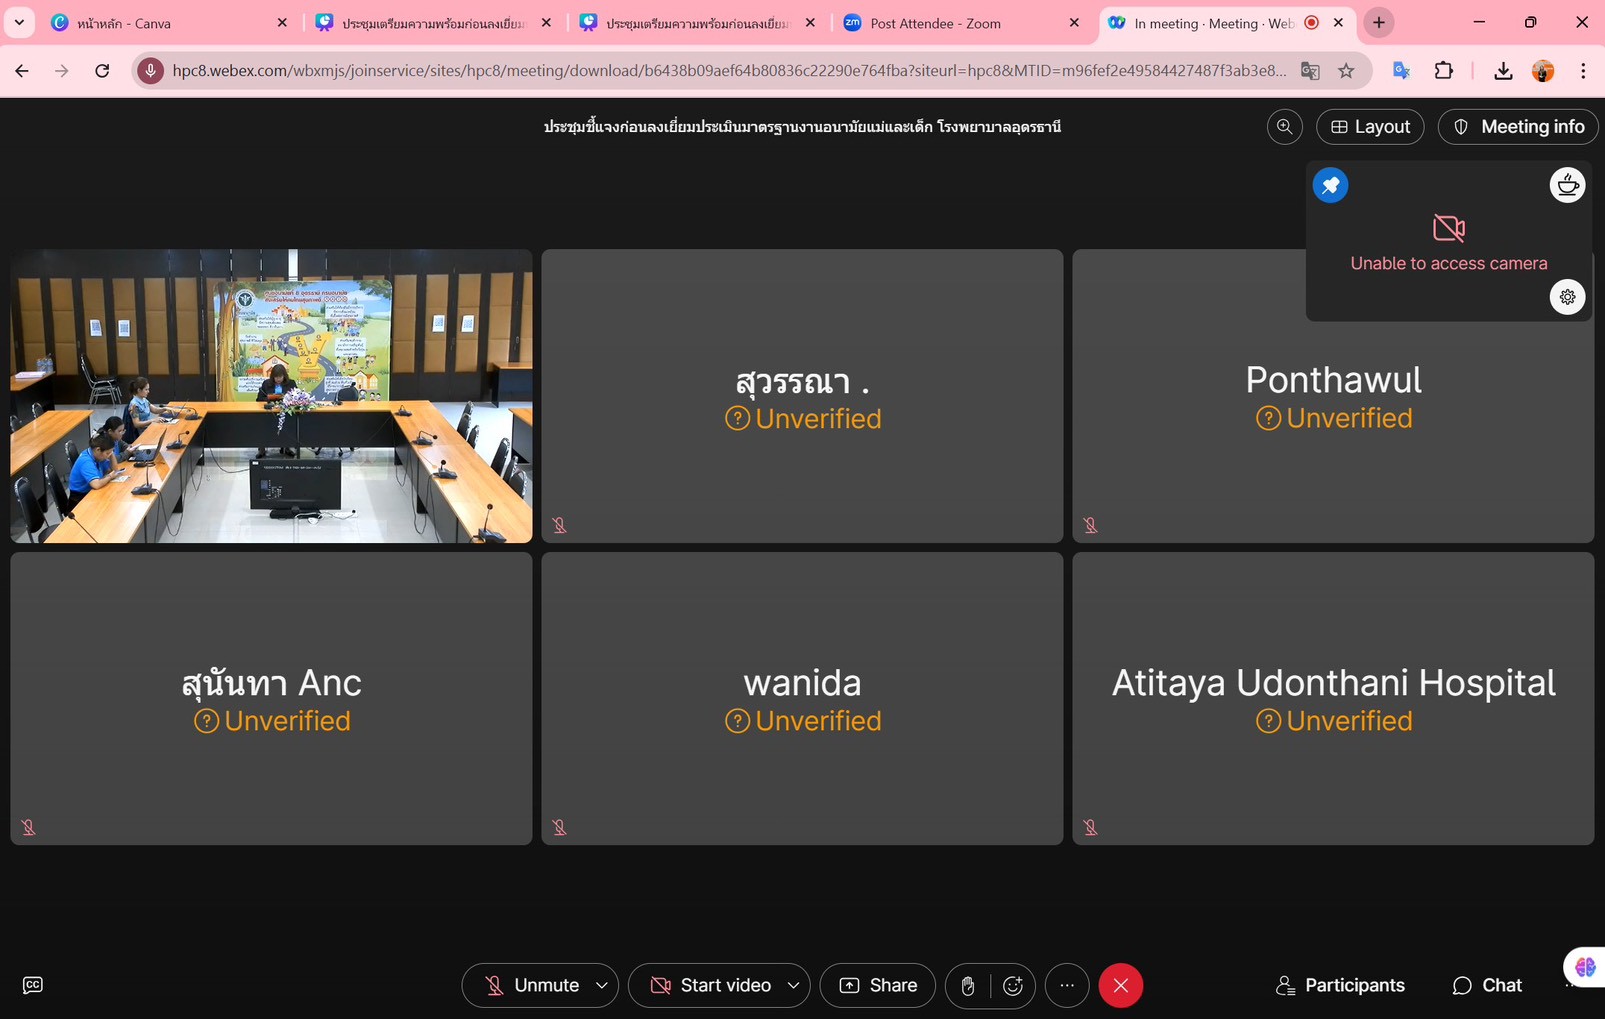Reload the Webex page
1605x1019 pixels.
pyautogui.click(x=102, y=70)
